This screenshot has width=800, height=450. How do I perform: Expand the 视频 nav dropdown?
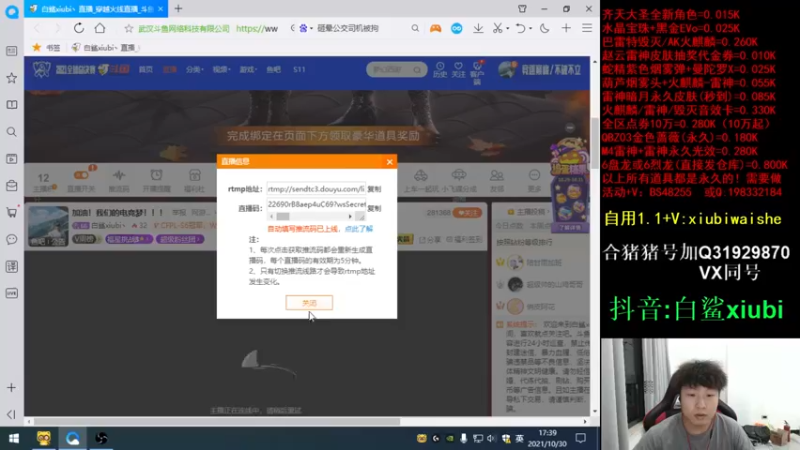221,69
